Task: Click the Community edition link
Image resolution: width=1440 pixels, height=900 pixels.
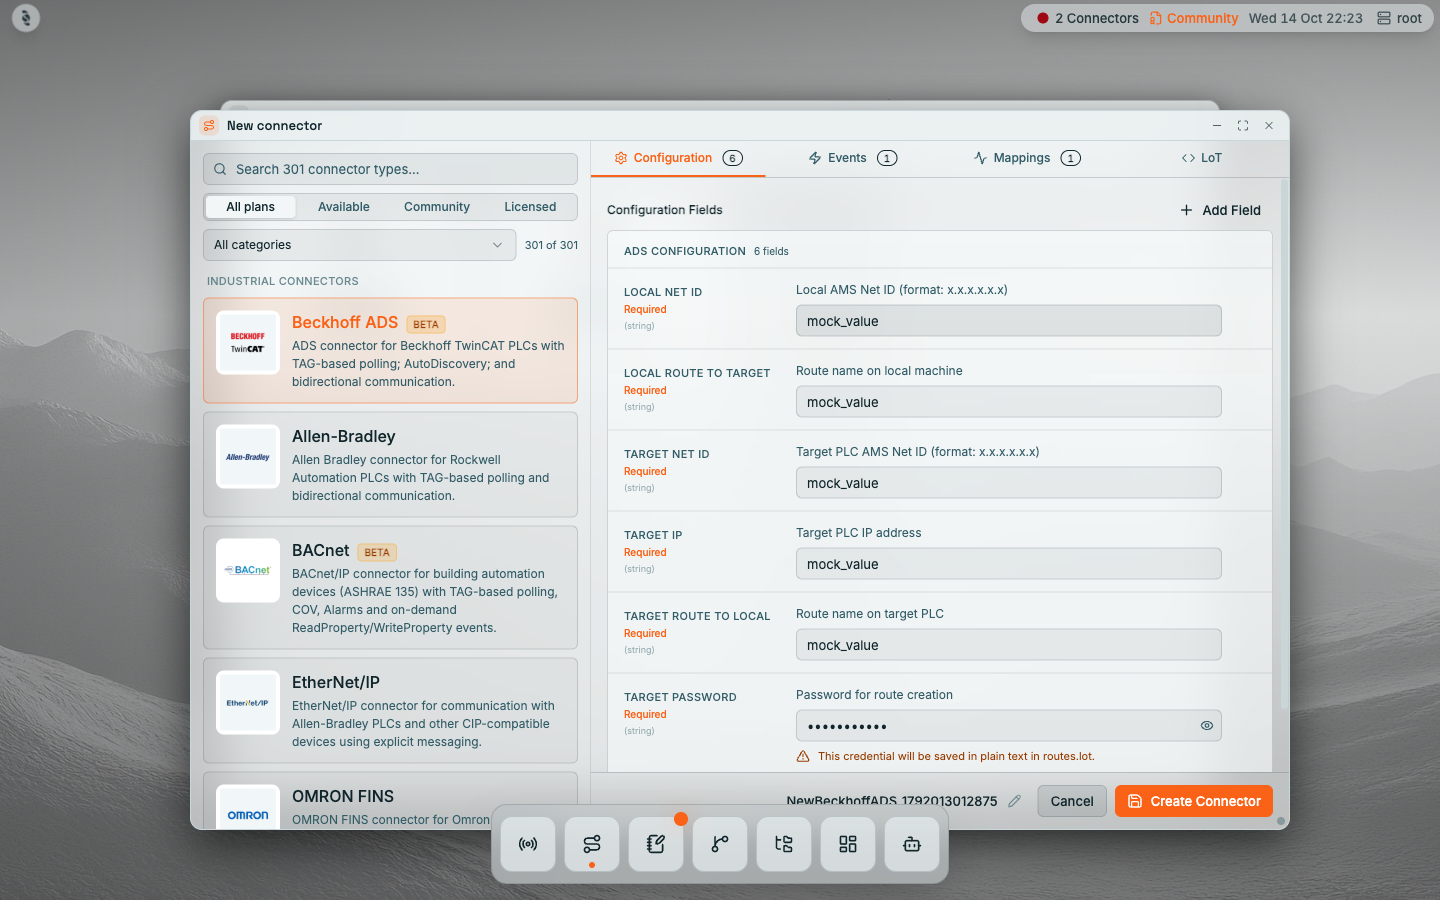Action: pyautogui.click(x=1194, y=18)
